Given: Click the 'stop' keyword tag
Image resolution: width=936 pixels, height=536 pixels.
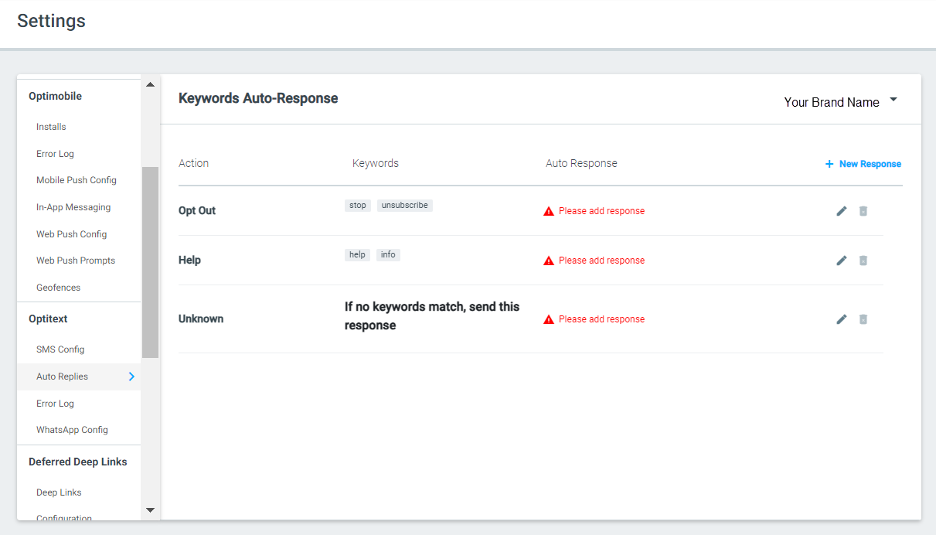Looking at the screenshot, I should tap(358, 205).
